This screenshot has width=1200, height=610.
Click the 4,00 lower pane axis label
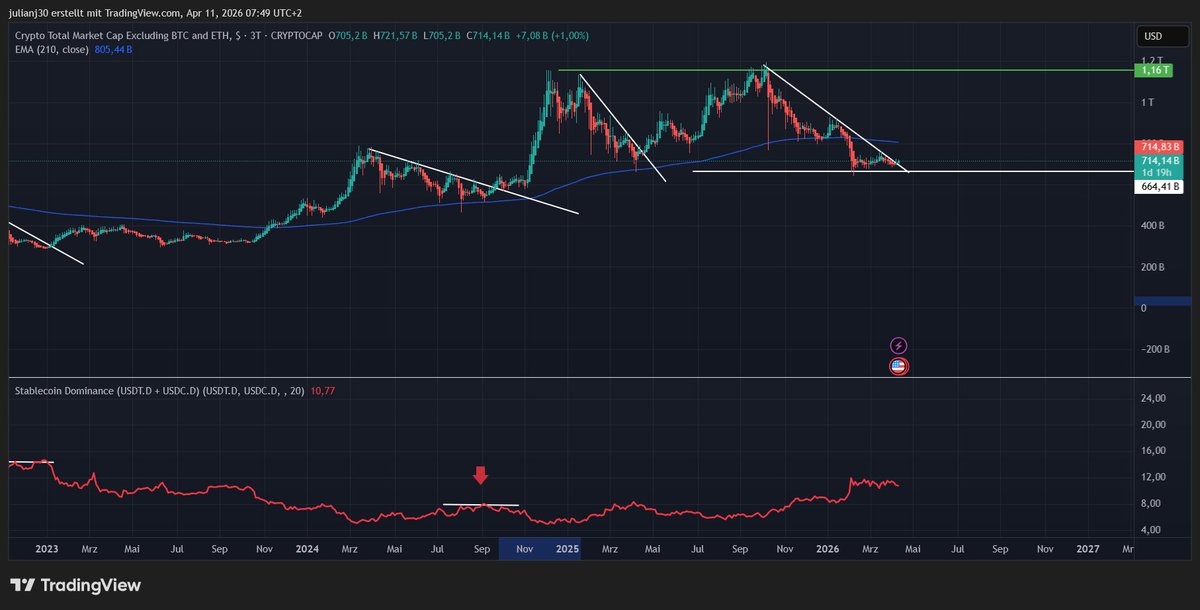[1151, 529]
